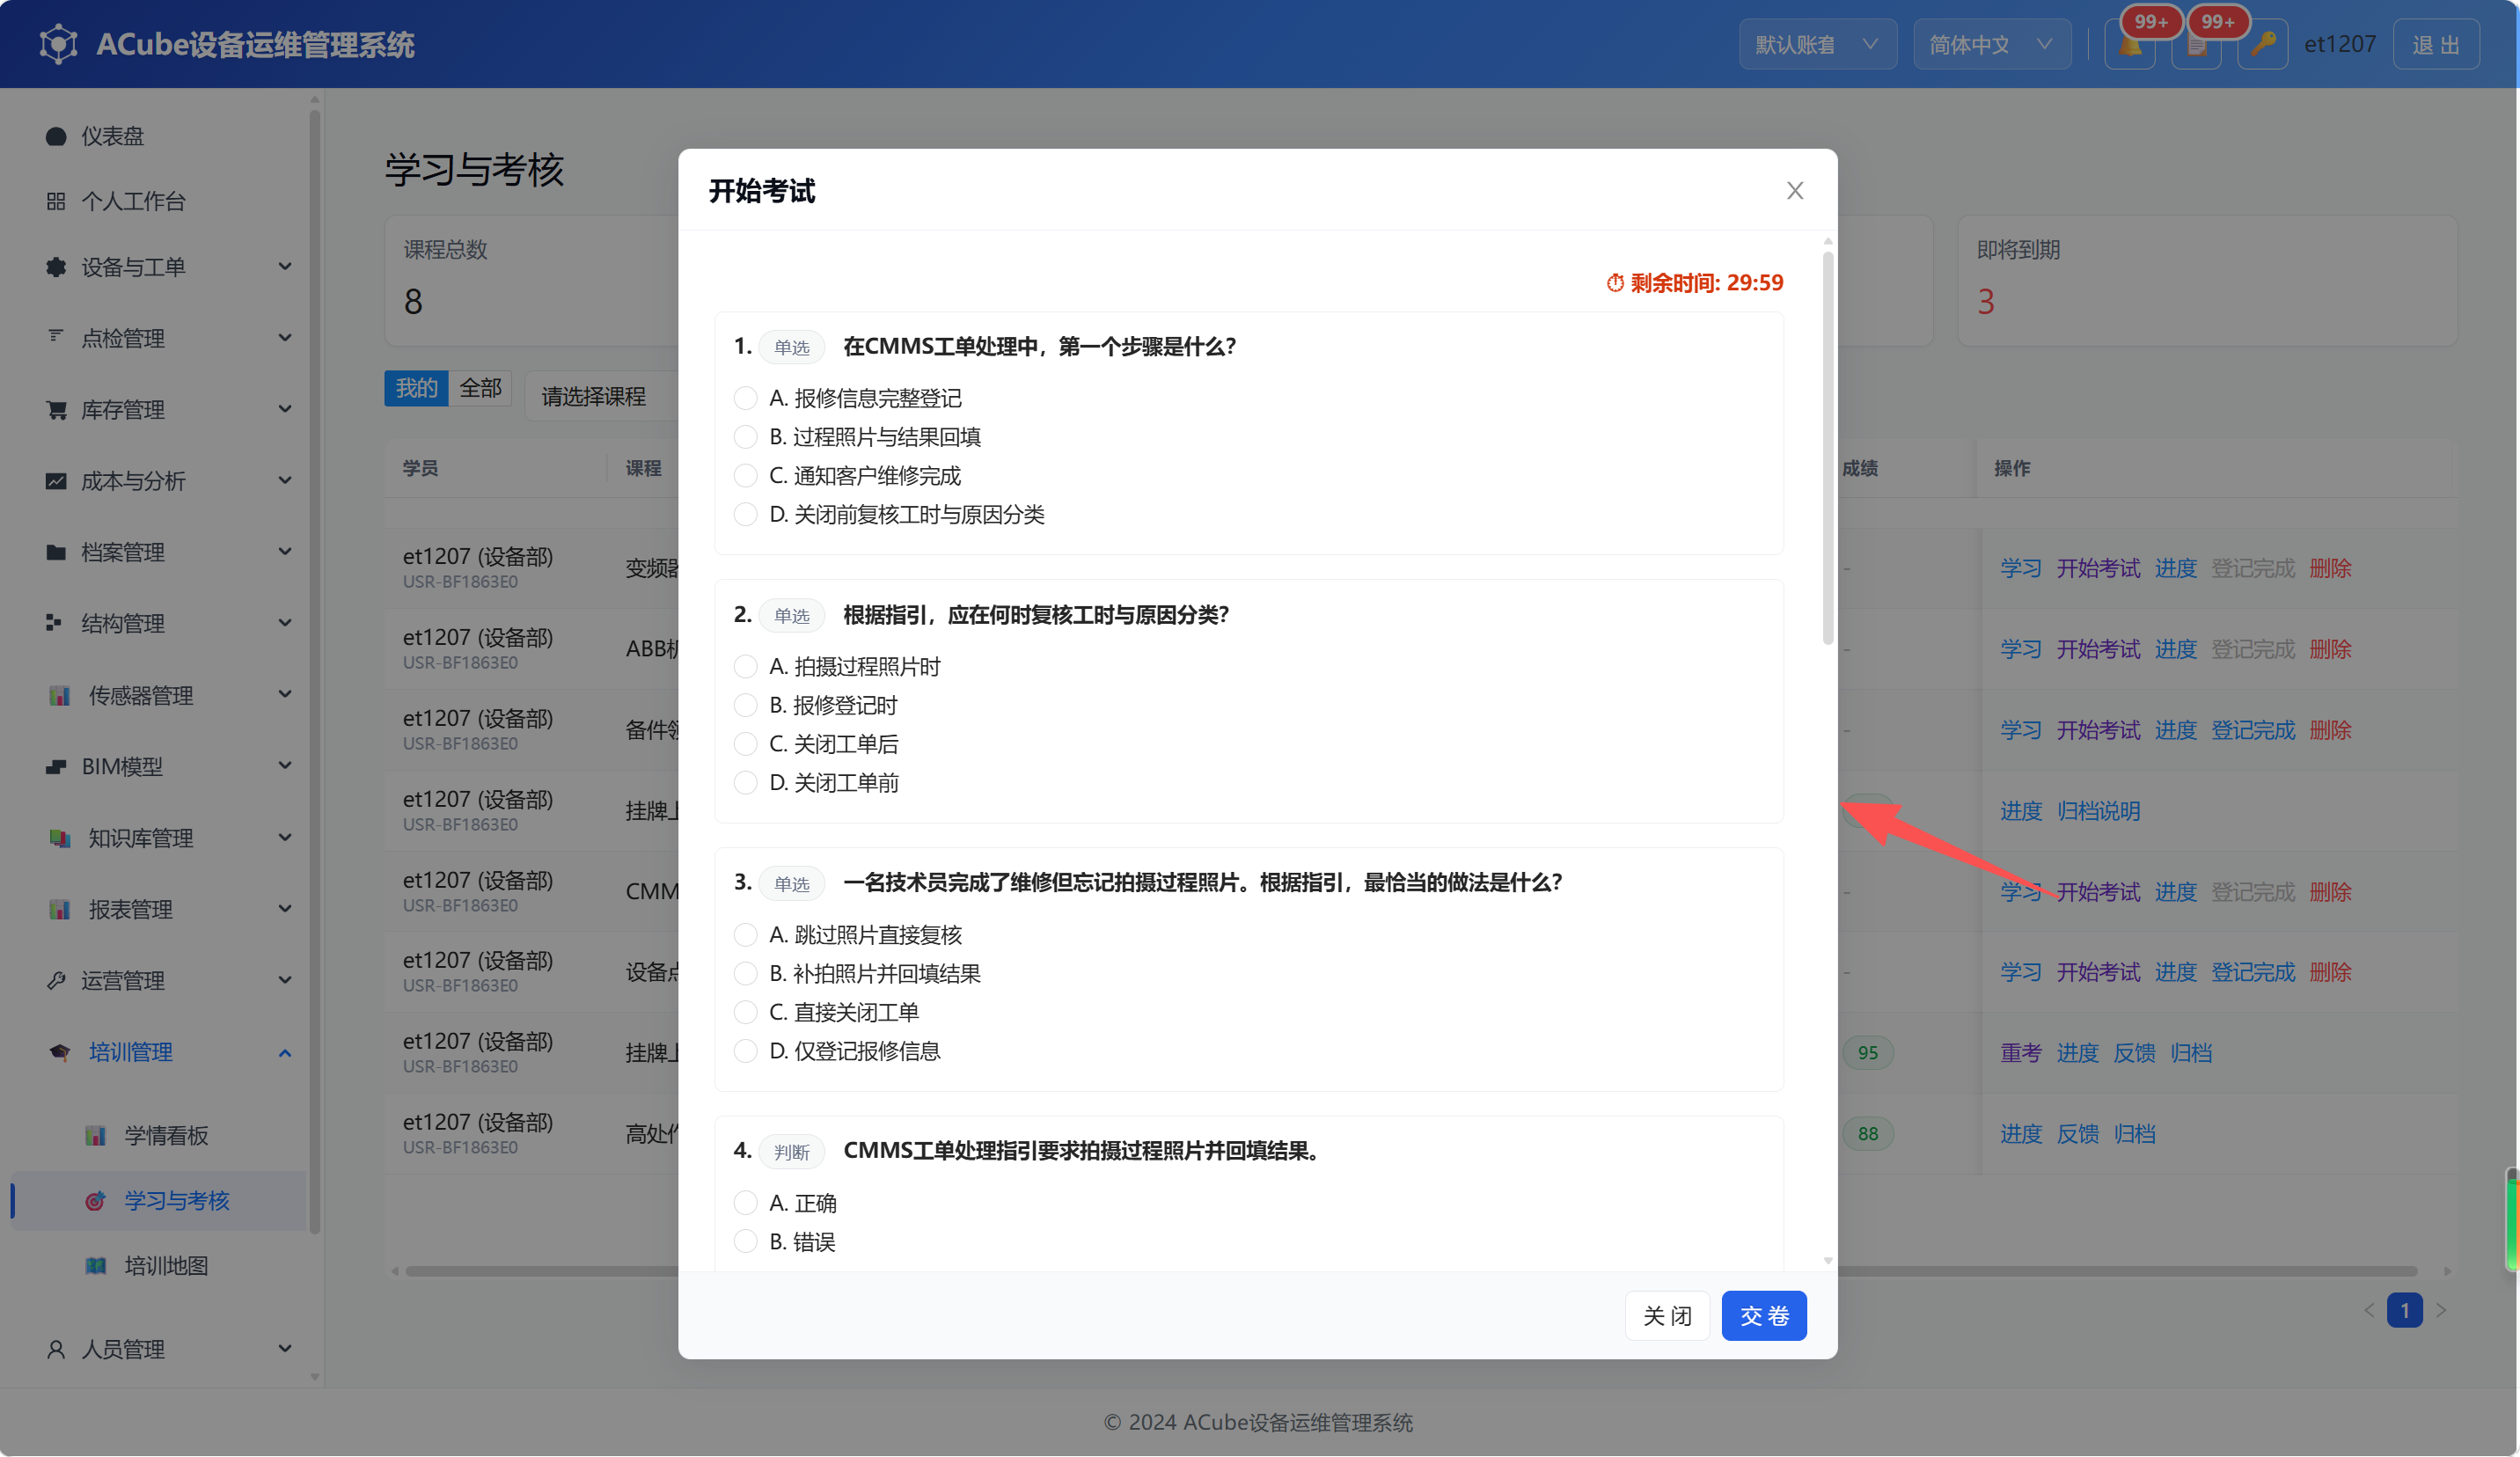Expand the 人员管理 menu
Image resolution: width=2520 pixels, height=1457 pixels.
pyautogui.click(x=285, y=1349)
